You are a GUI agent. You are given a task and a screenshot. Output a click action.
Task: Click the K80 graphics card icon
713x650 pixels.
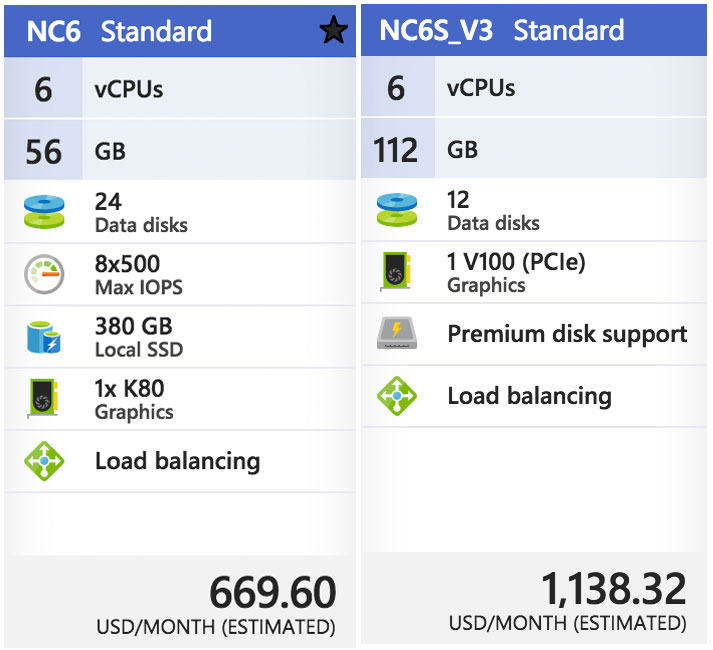point(43,399)
